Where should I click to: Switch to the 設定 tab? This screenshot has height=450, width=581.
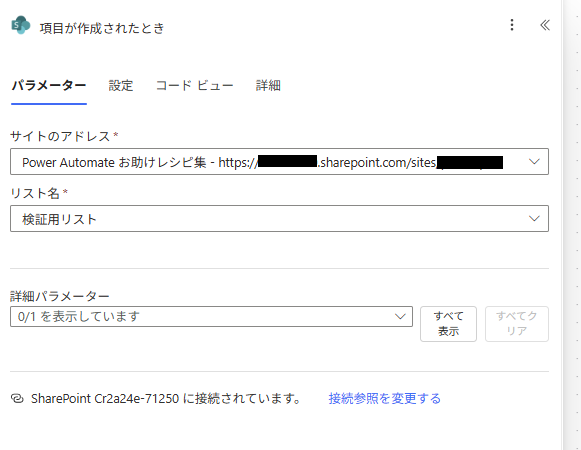120,86
